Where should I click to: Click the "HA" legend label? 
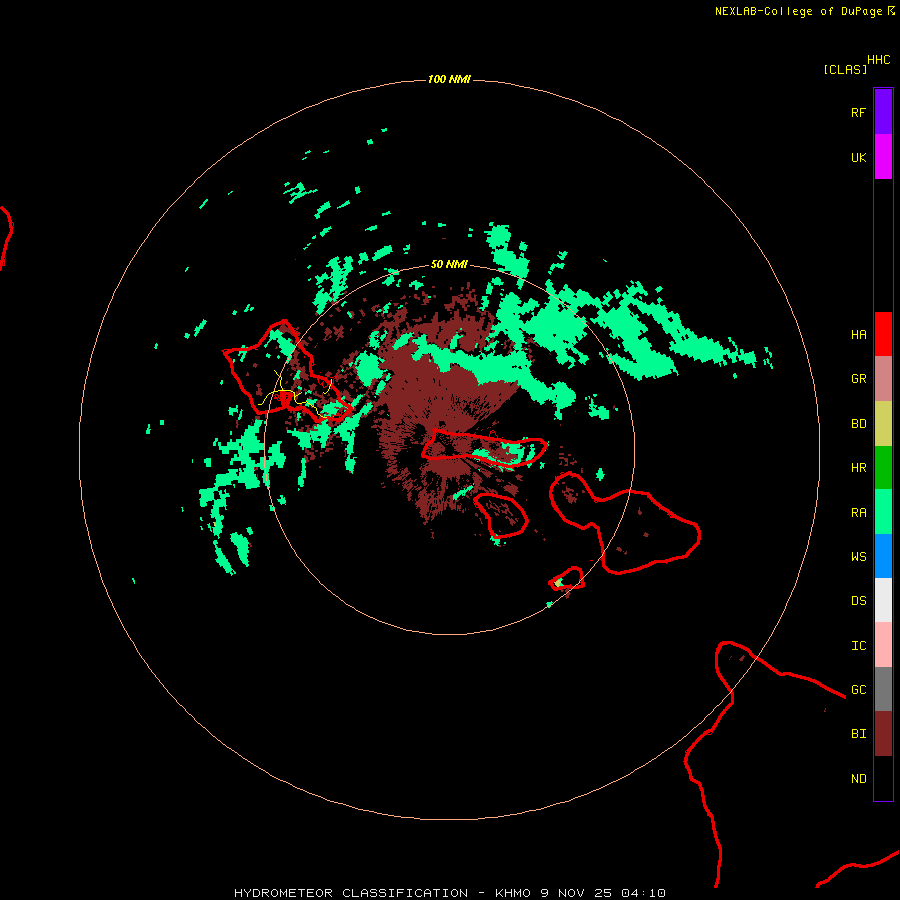[858, 335]
